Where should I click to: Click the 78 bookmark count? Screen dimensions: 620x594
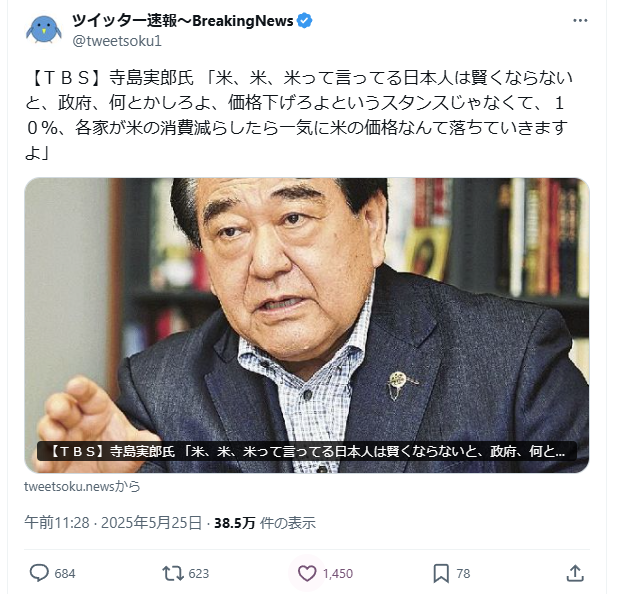click(463, 573)
